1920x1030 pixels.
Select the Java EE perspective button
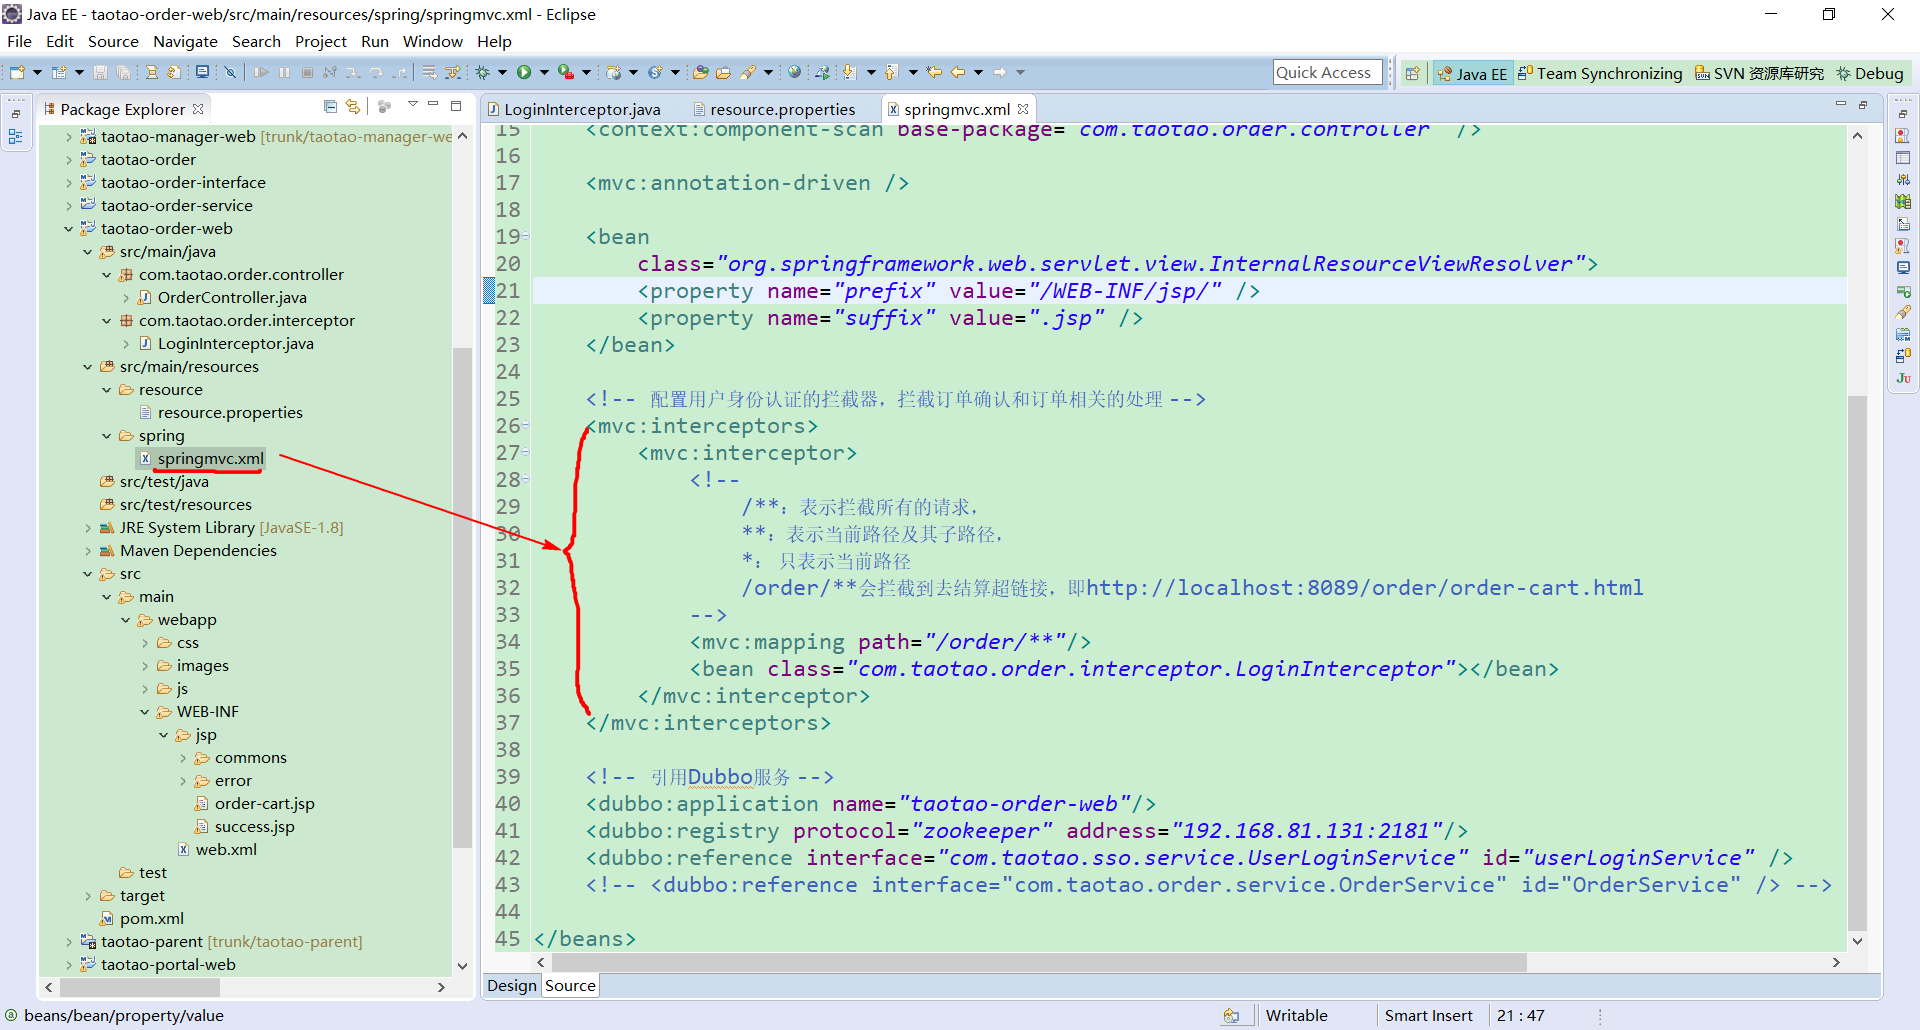point(1472,73)
